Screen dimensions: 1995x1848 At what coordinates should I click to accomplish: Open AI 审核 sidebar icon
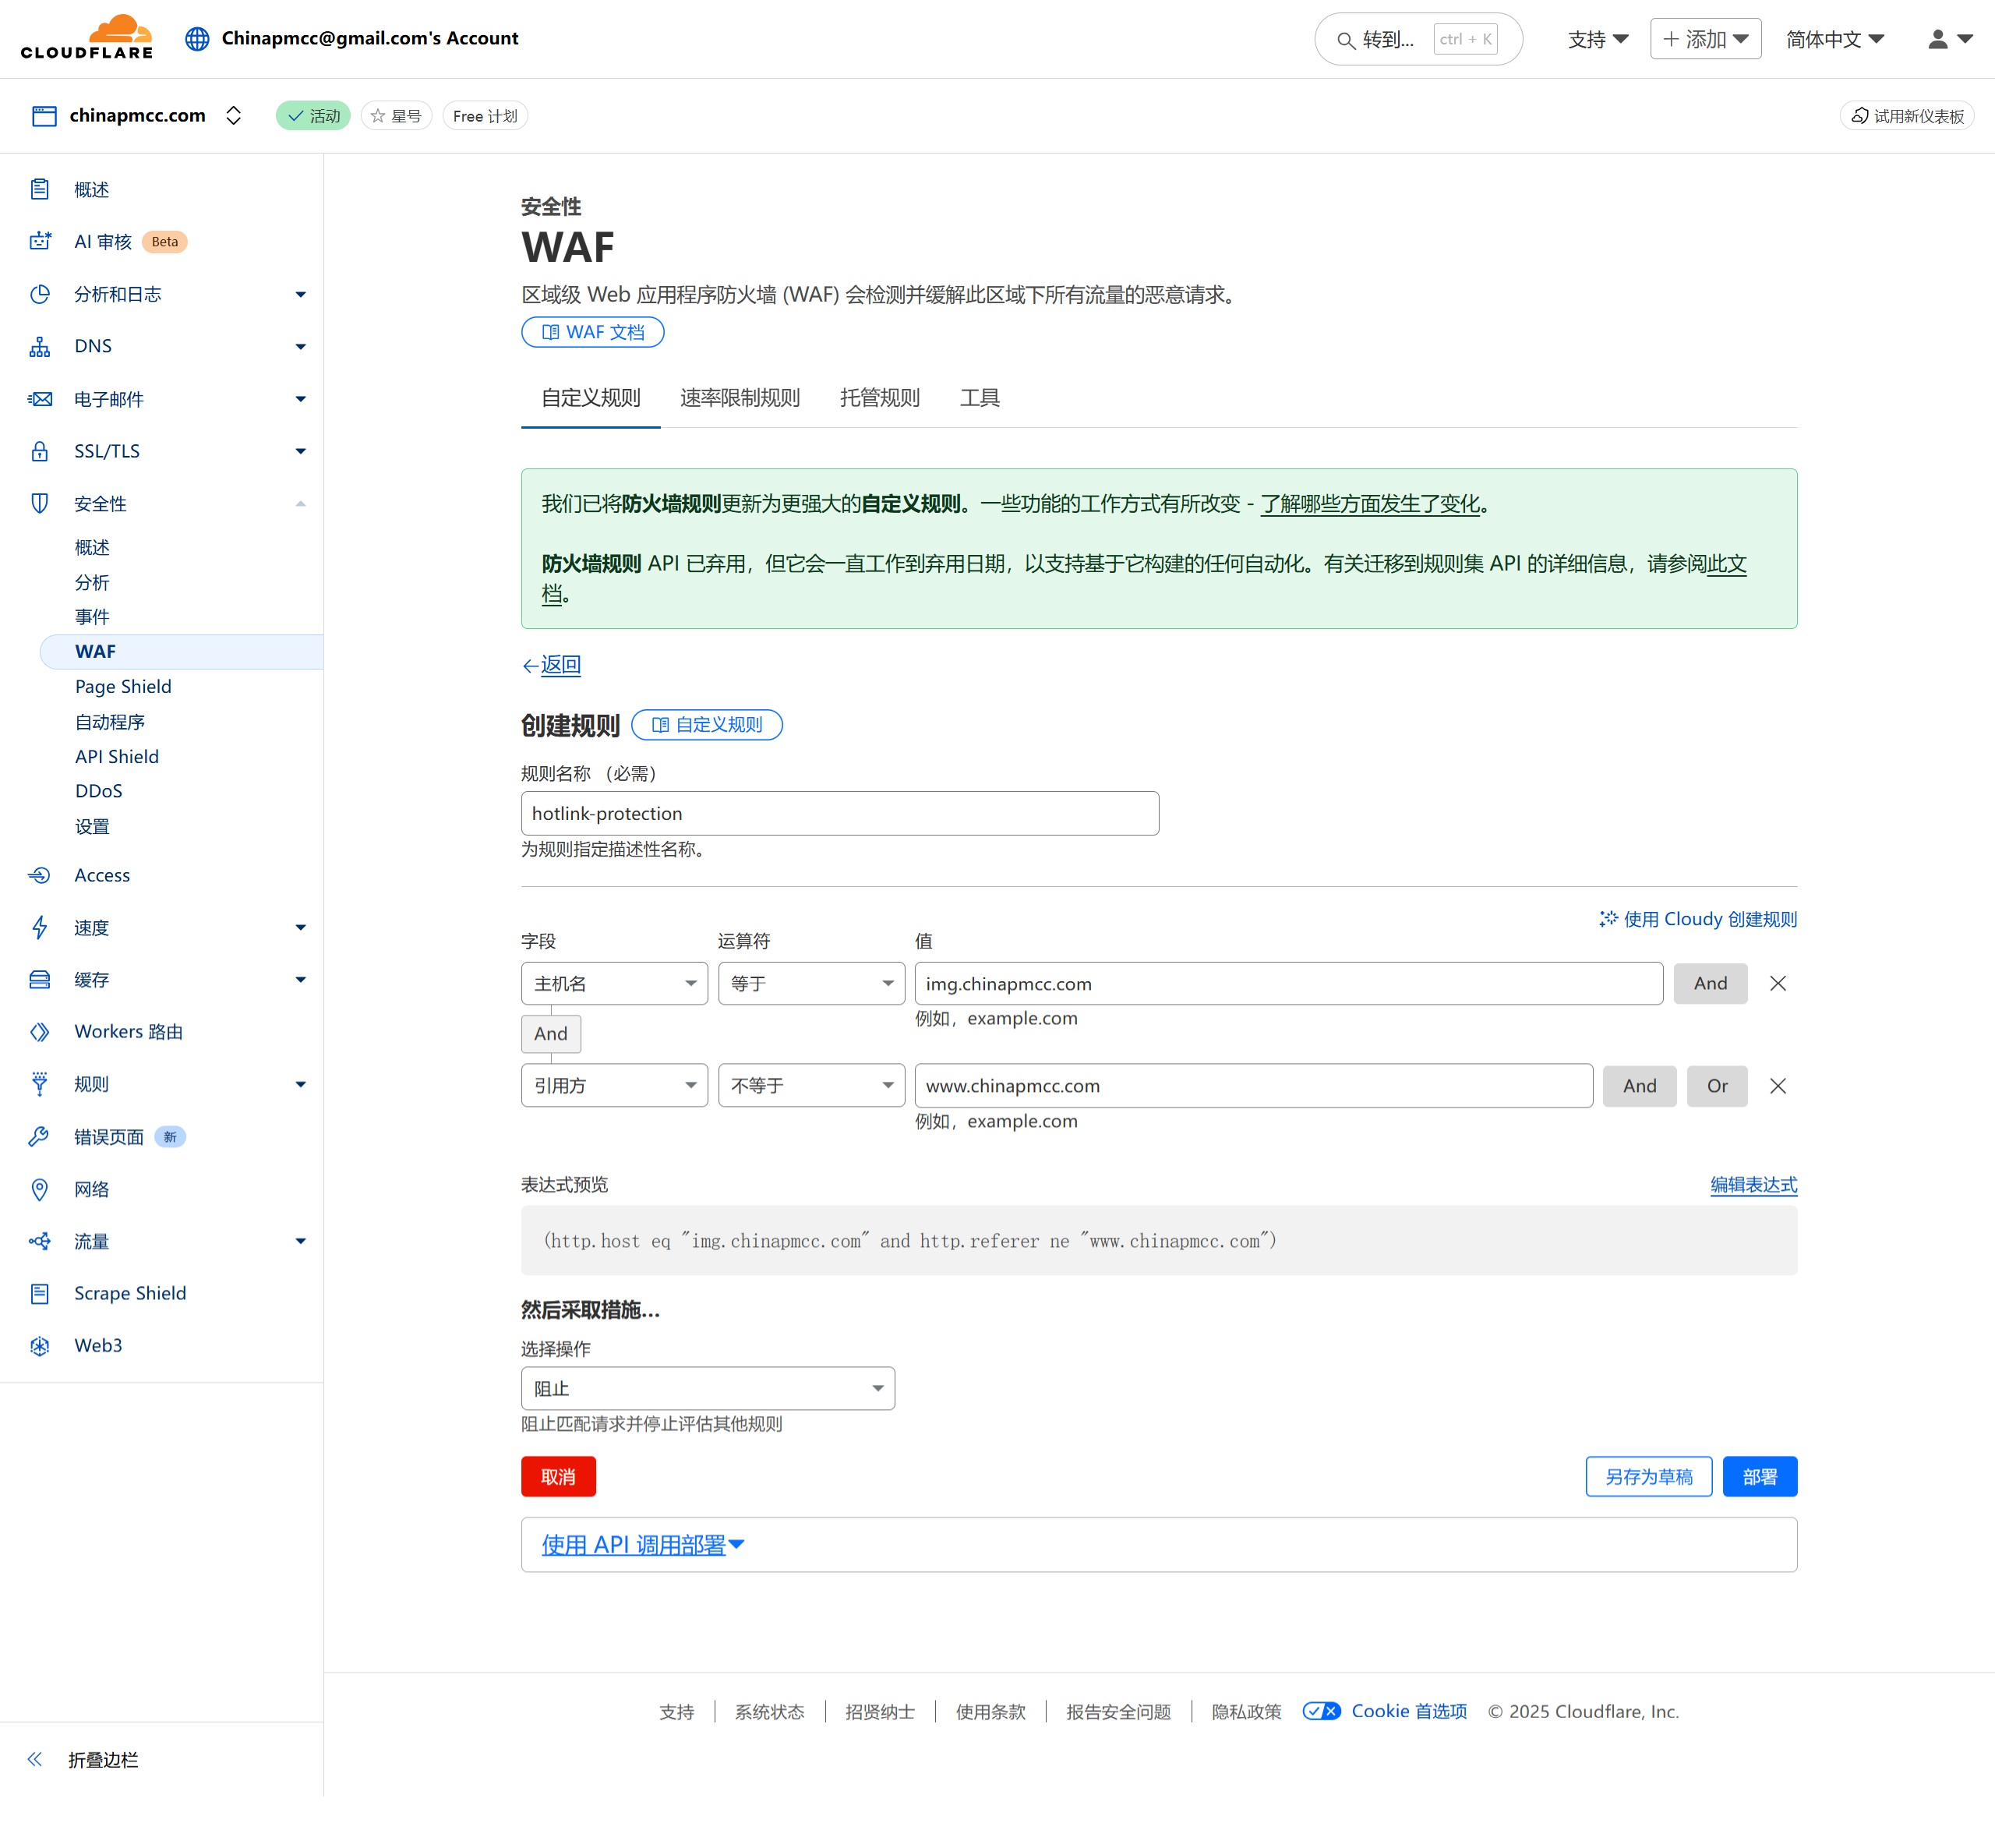tap(40, 241)
